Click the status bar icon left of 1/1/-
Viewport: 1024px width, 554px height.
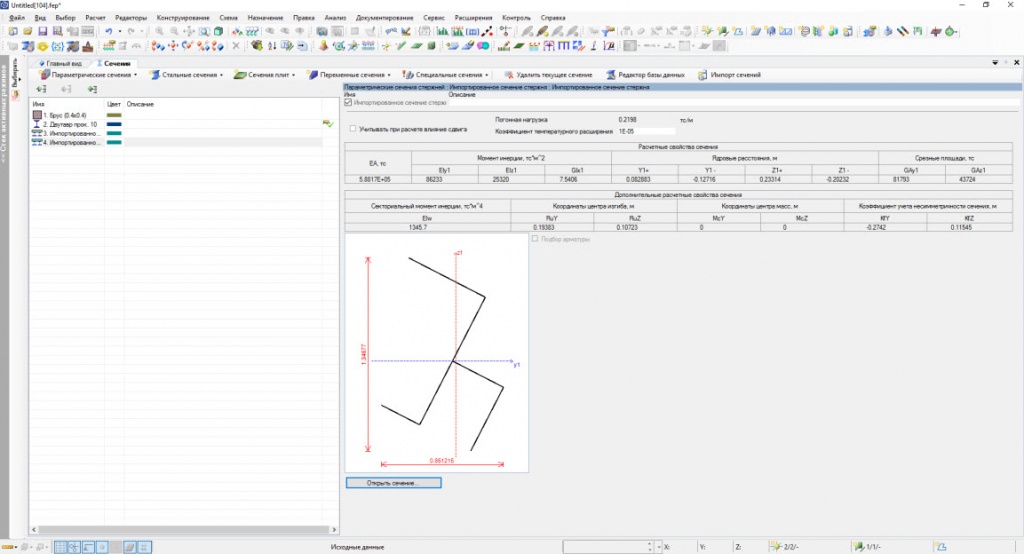click(x=858, y=546)
